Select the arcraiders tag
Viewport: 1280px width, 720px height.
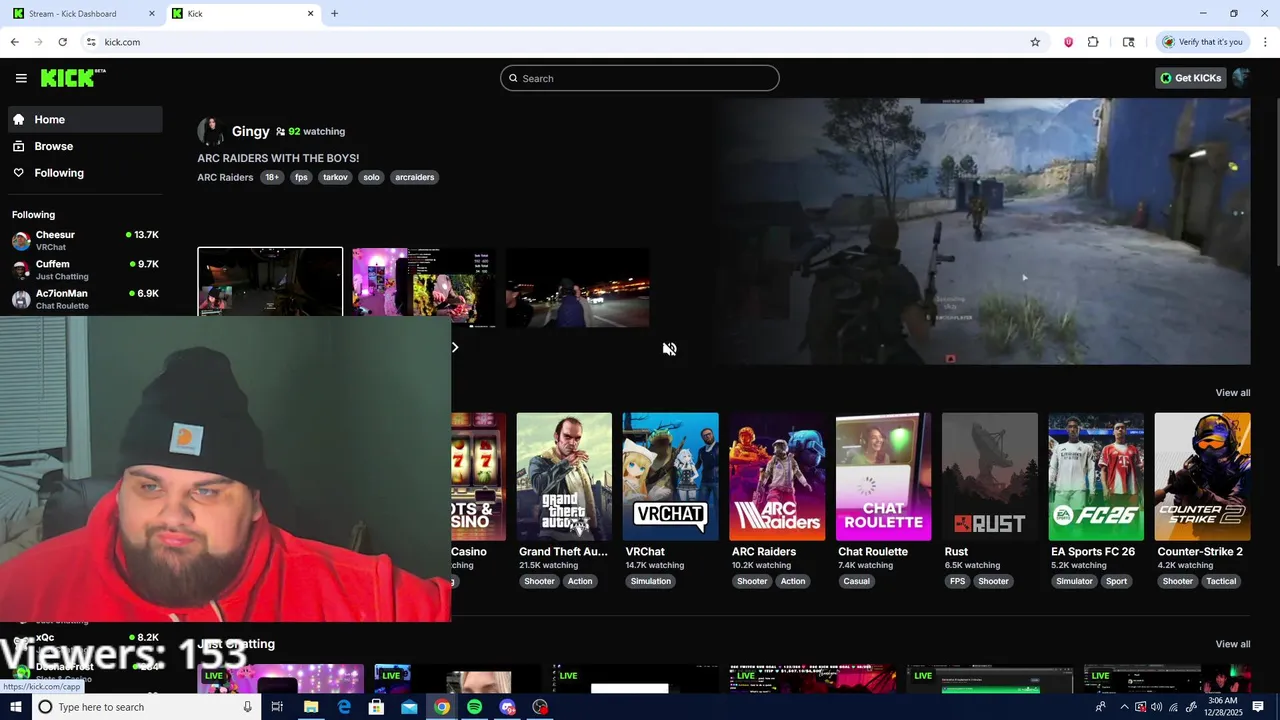414,177
